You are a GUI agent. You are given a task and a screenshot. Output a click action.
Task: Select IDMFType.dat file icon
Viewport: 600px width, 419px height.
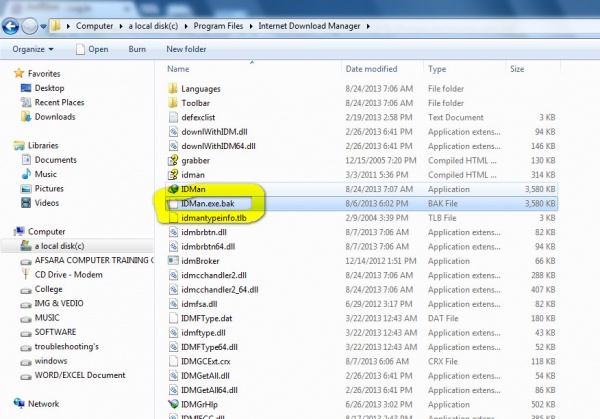(173, 318)
